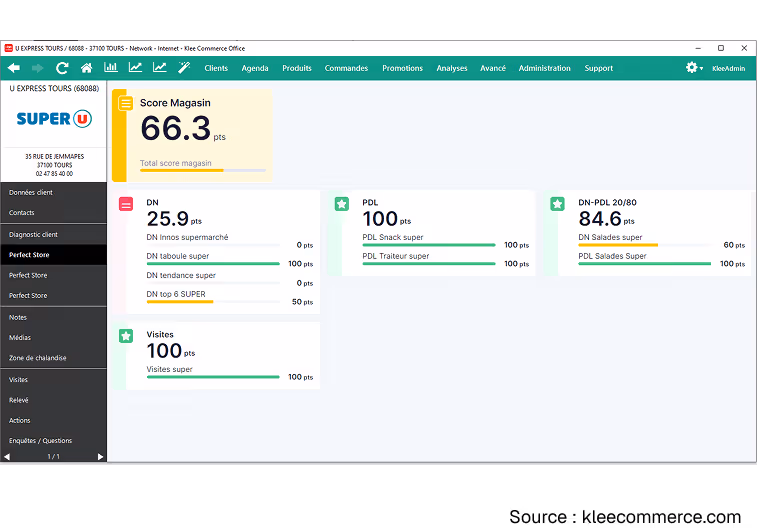757x528 pixels.
Task: Refresh the page with the reload icon
Action: (x=62, y=68)
